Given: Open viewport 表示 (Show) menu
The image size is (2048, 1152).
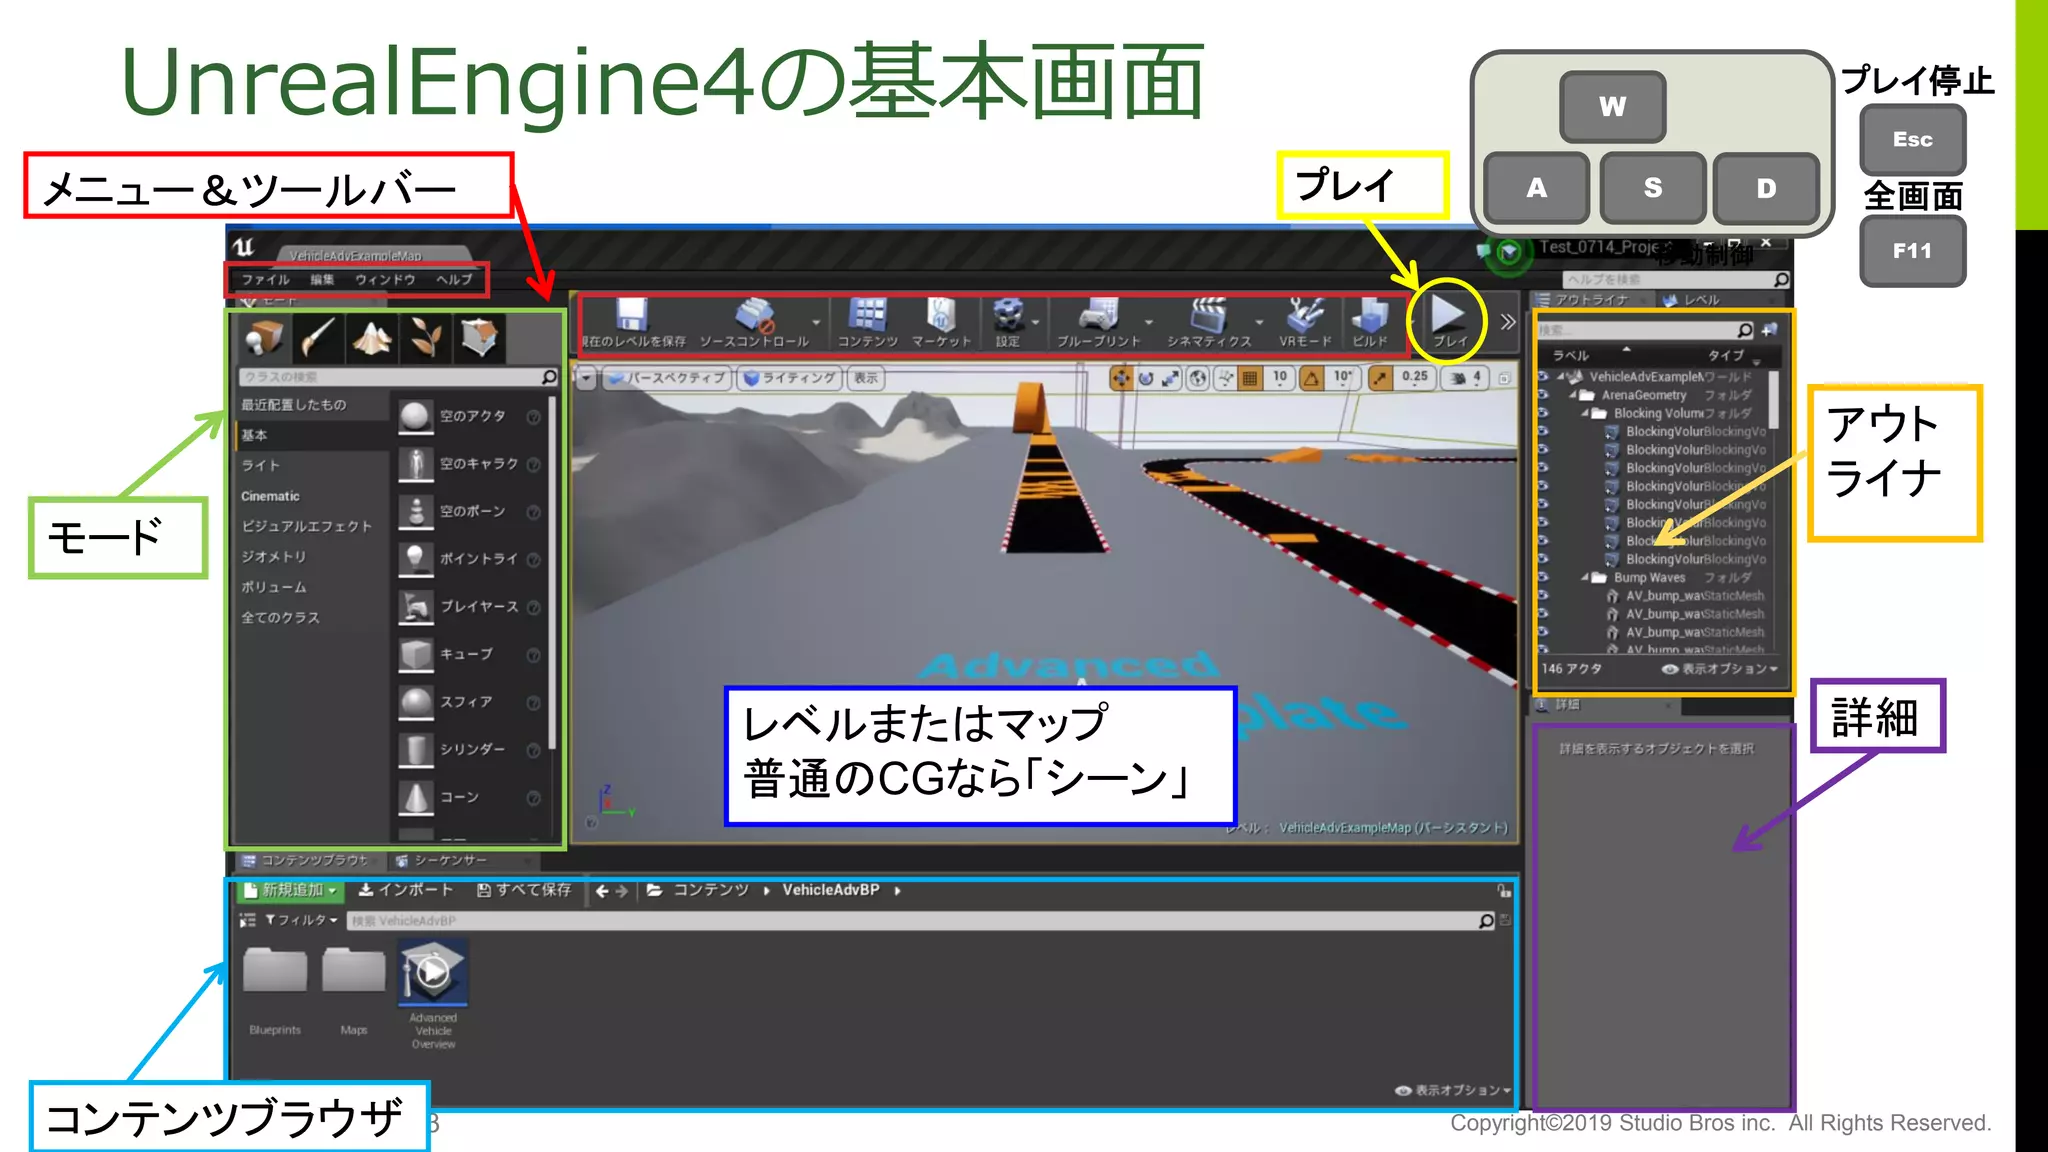Looking at the screenshot, I should [x=866, y=378].
